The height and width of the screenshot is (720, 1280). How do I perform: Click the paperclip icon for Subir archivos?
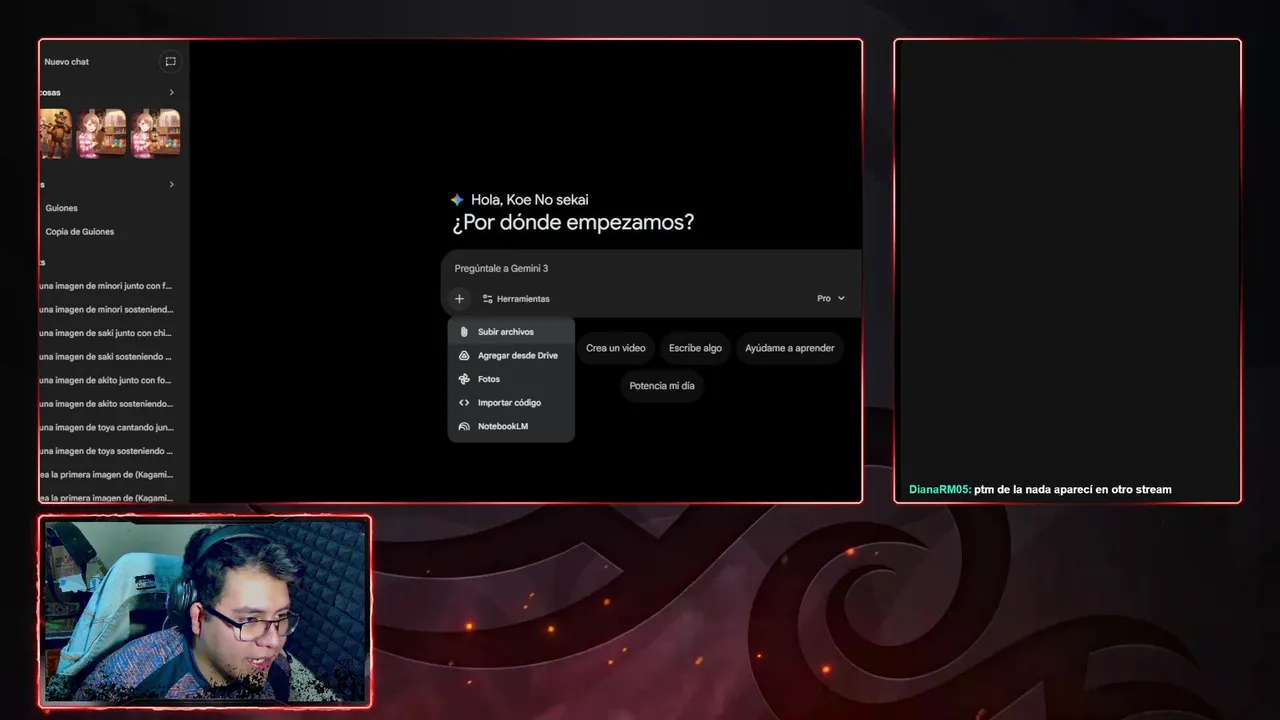click(464, 332)
